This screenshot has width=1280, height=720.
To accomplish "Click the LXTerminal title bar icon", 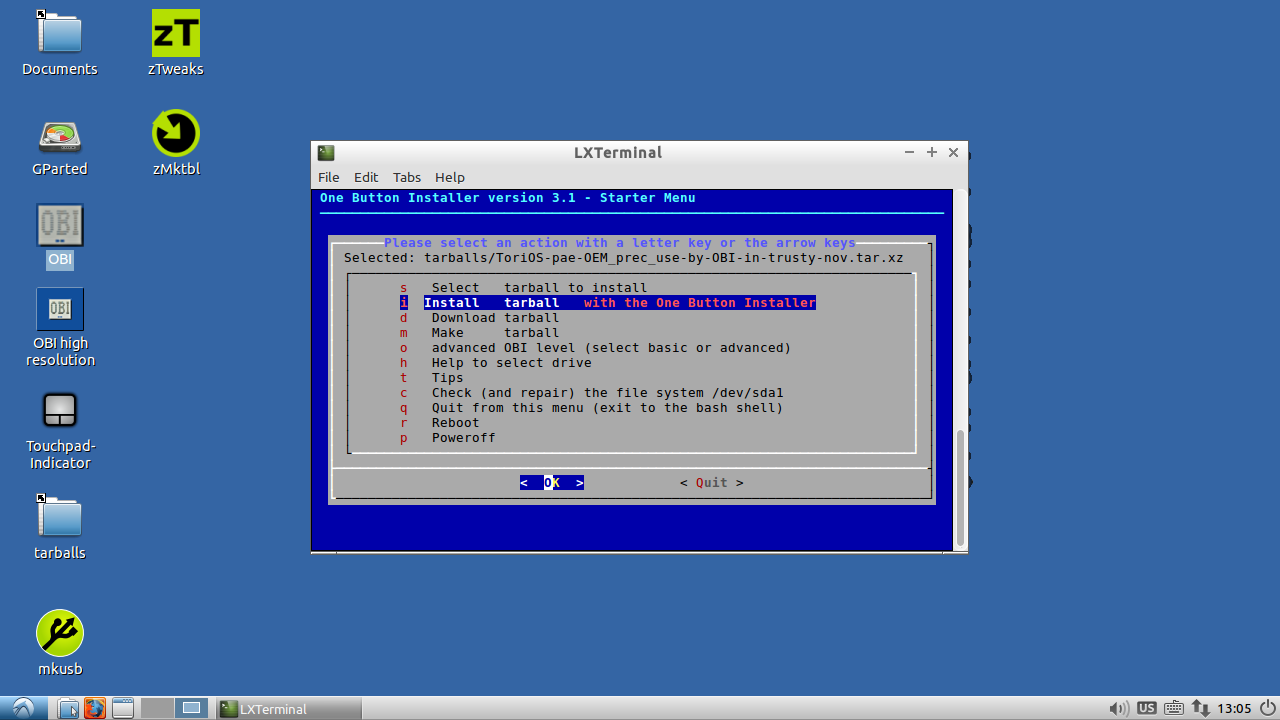I will click(326, 153).
